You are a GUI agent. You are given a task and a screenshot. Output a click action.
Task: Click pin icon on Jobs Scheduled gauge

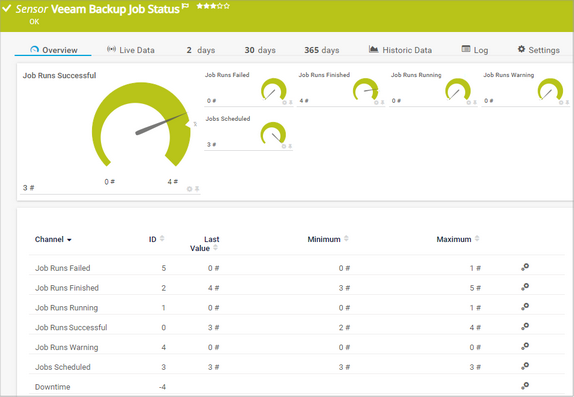click(290, 146)
